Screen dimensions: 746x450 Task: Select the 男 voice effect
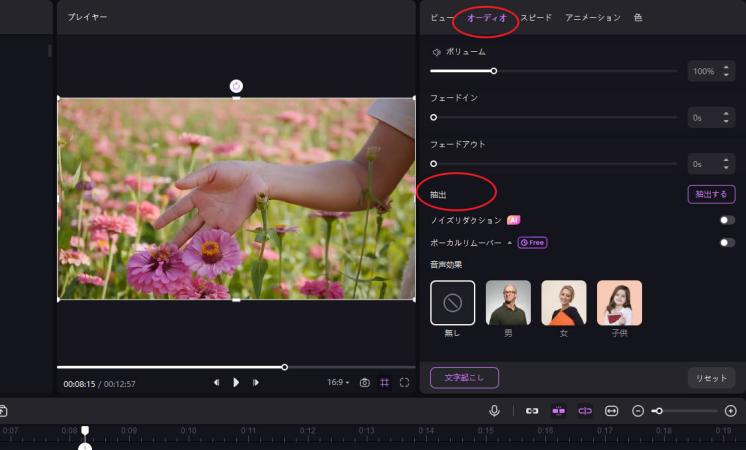tap(508, 303)
